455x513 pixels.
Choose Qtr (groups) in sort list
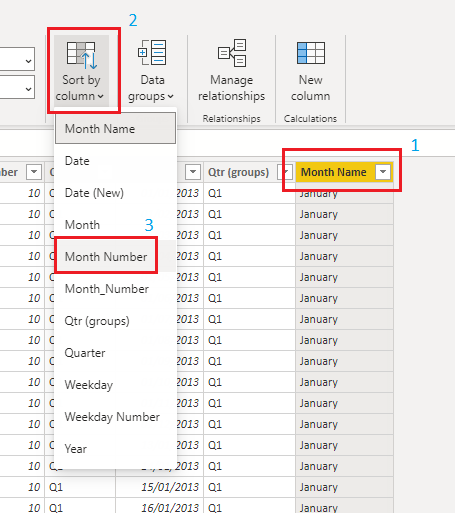tap(115, 321)
